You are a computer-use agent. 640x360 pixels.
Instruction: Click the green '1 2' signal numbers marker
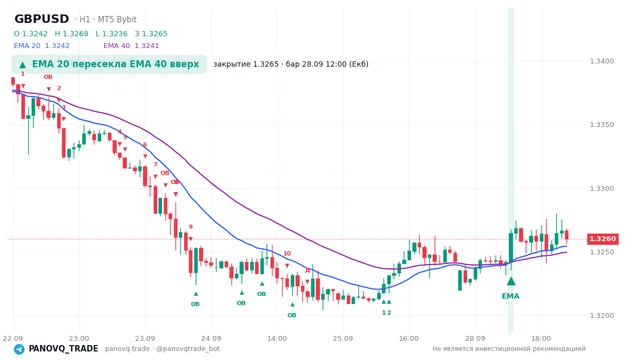[387, 313]
